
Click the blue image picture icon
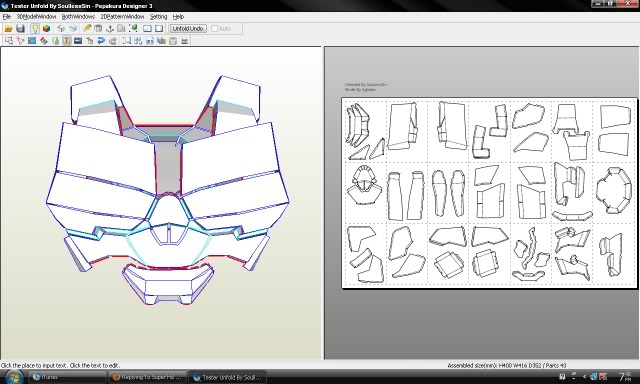tap(32, 40)
